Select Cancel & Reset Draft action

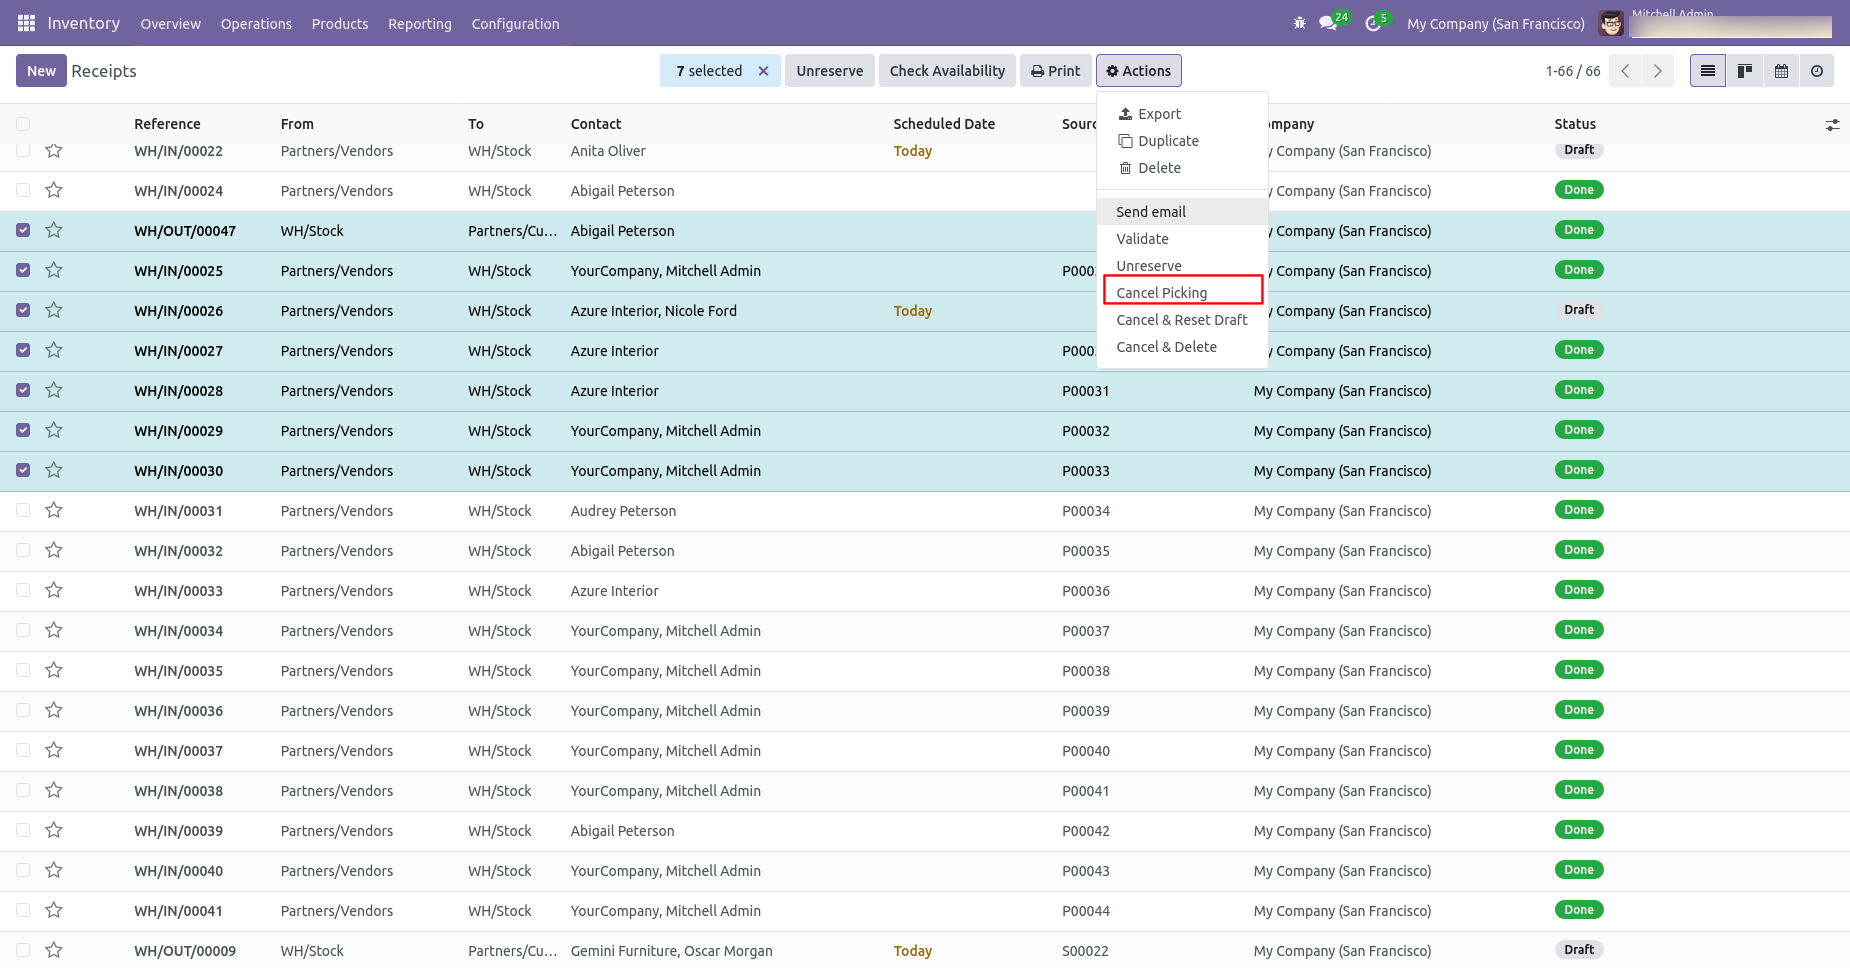pos(1182,320)
